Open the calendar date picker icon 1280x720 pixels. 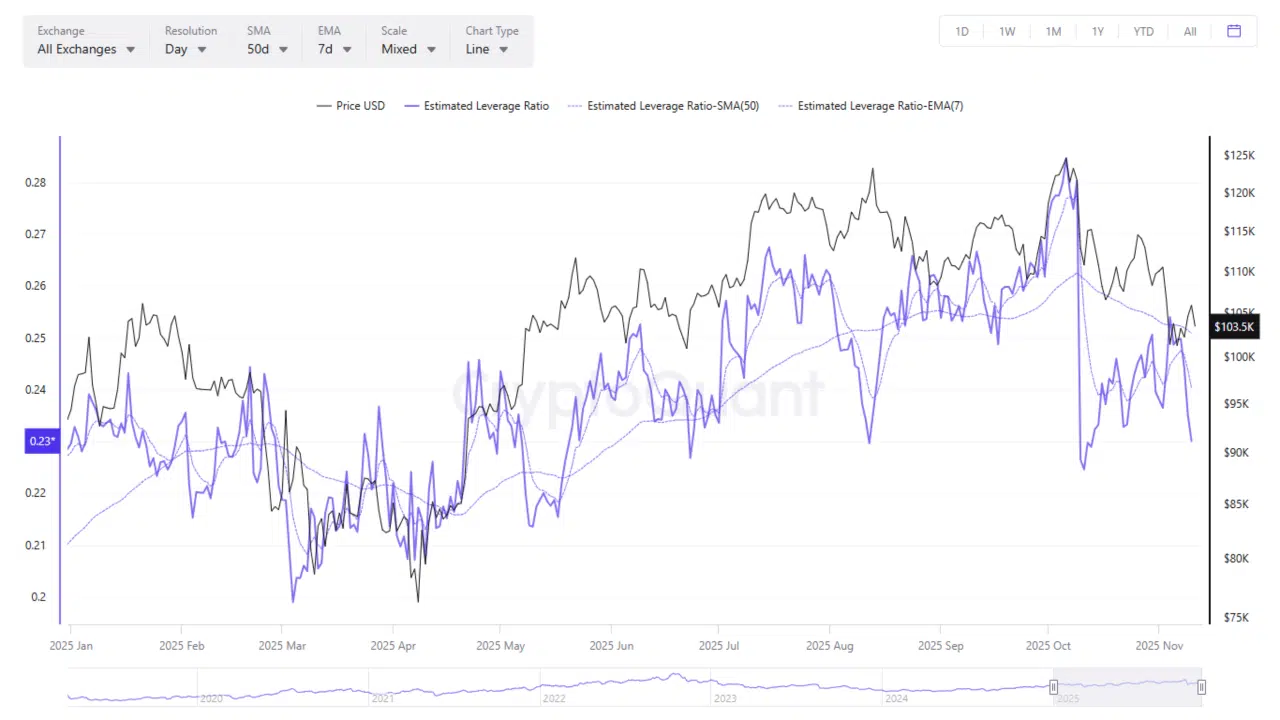click(x=1234, y=31)
